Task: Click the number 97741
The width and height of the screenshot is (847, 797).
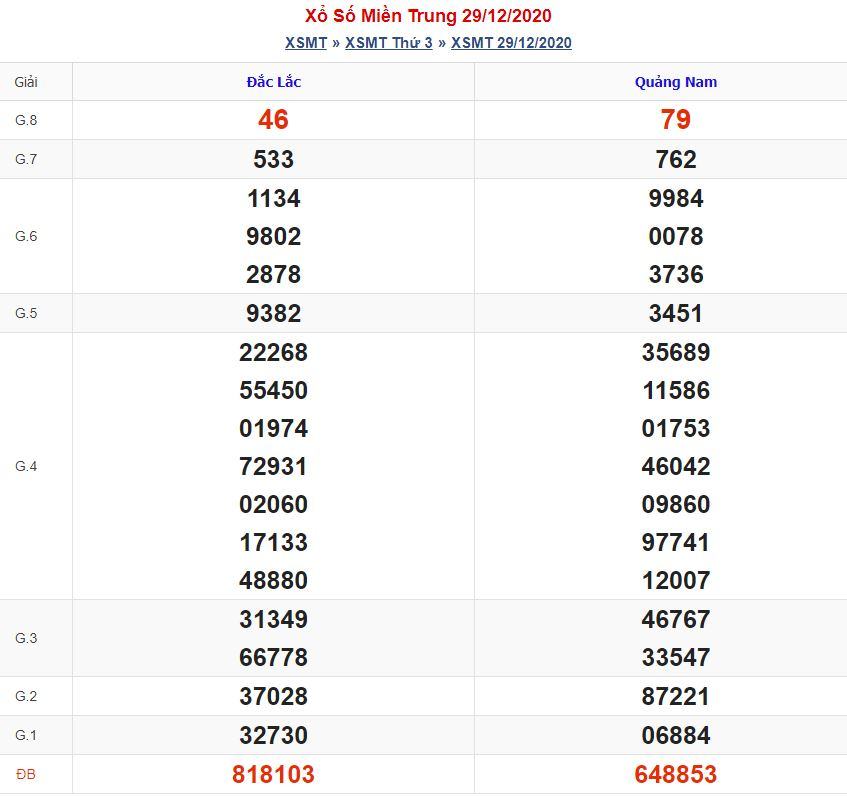Action: click(x=676, y=543)
